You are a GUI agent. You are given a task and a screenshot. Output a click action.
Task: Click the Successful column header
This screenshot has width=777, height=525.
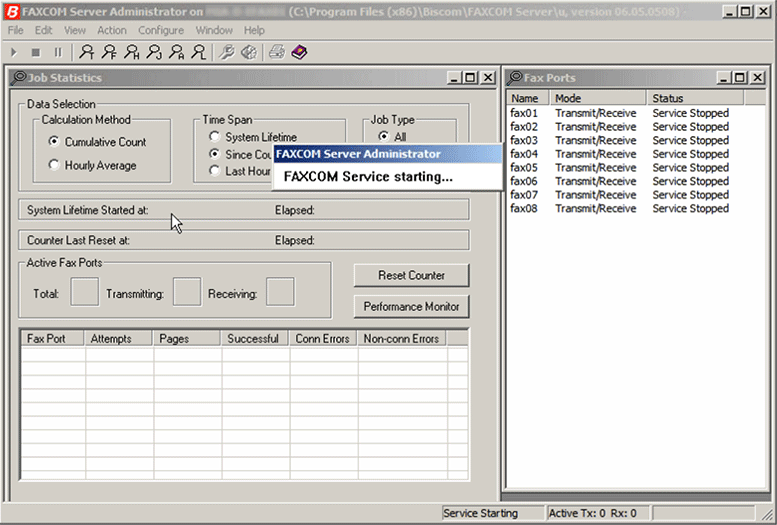[x=255, y=339]
